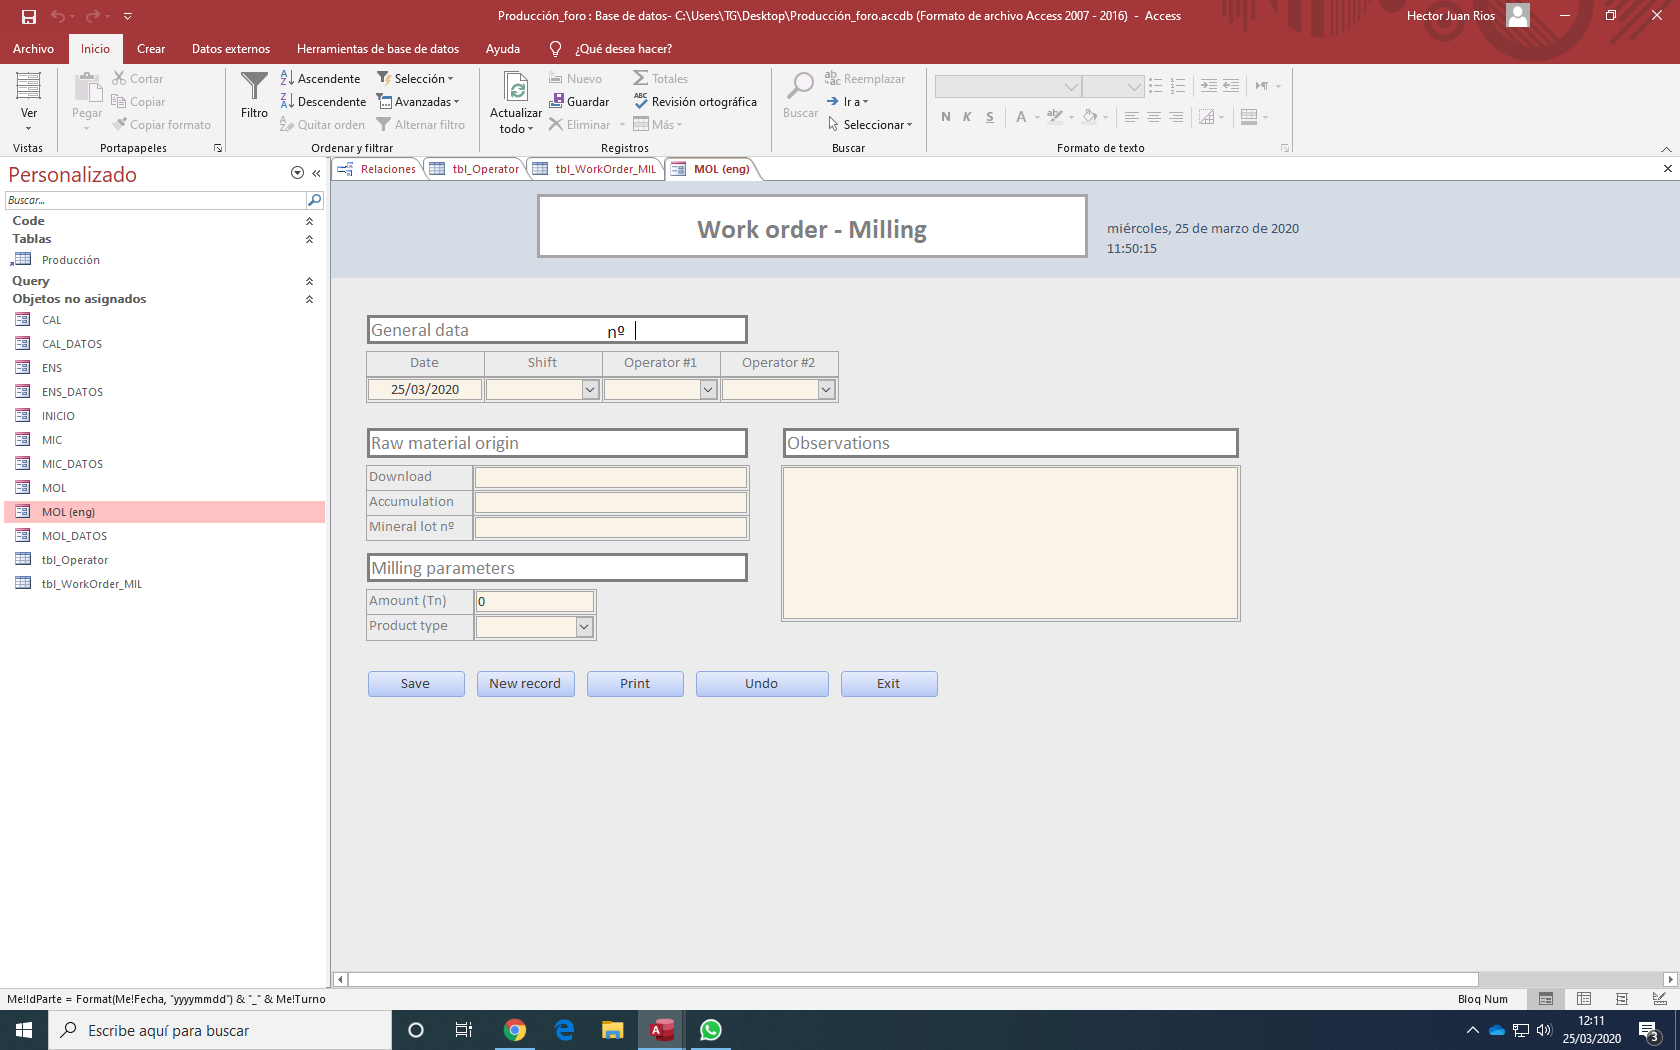Switch to Design view in status bar

[x=1660, y=999]
